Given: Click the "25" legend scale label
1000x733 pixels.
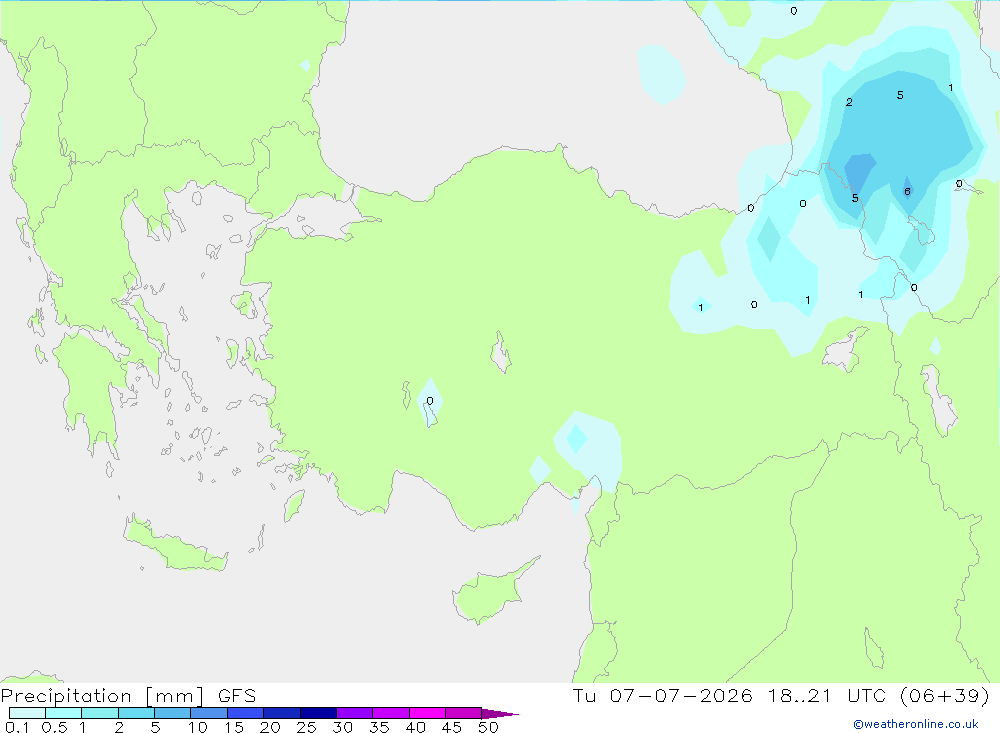Looking at the screenshot, I should (x=306, y=727).
